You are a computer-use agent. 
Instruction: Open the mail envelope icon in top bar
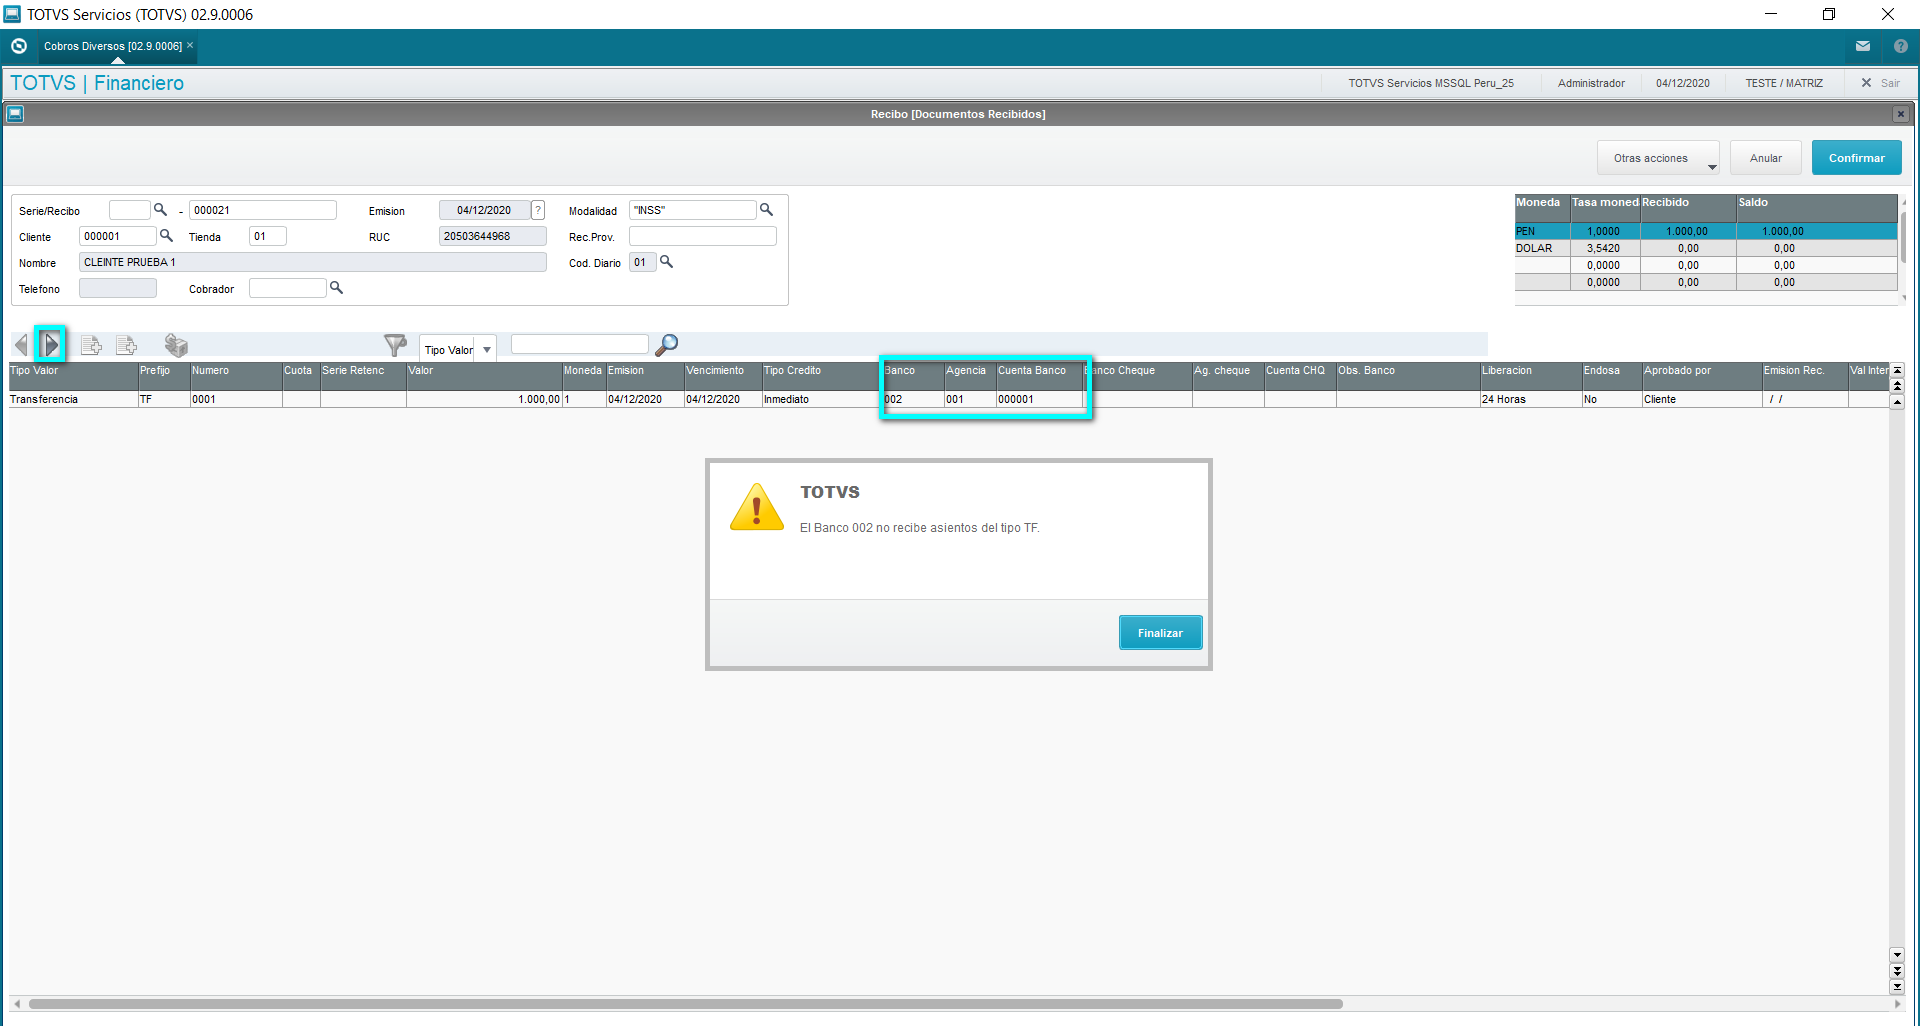1863,46
